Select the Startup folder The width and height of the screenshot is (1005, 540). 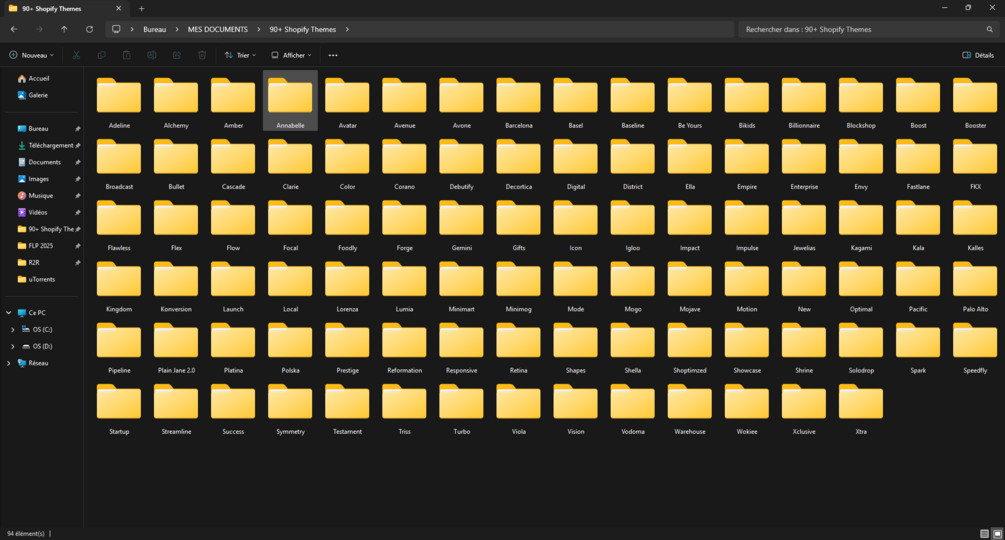(119, 409)
